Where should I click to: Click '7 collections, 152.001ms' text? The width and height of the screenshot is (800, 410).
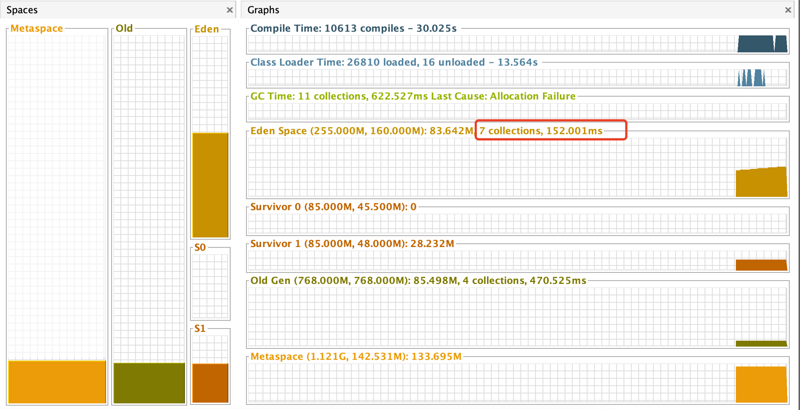(x=541, y=131)
